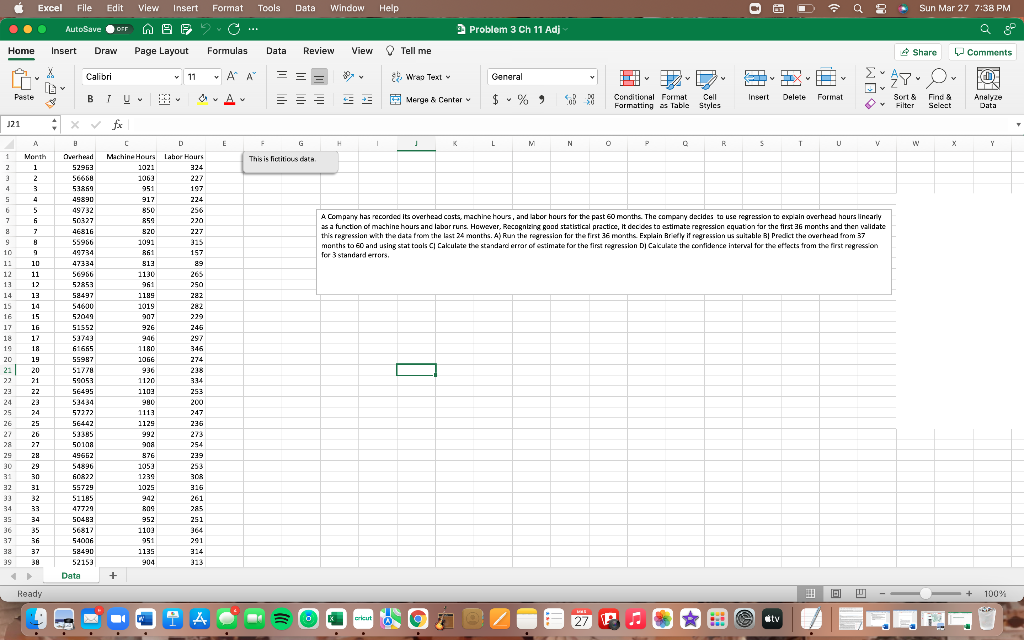Click the Increase Decimal icon
1024x640 pixels.
point(571,99)
